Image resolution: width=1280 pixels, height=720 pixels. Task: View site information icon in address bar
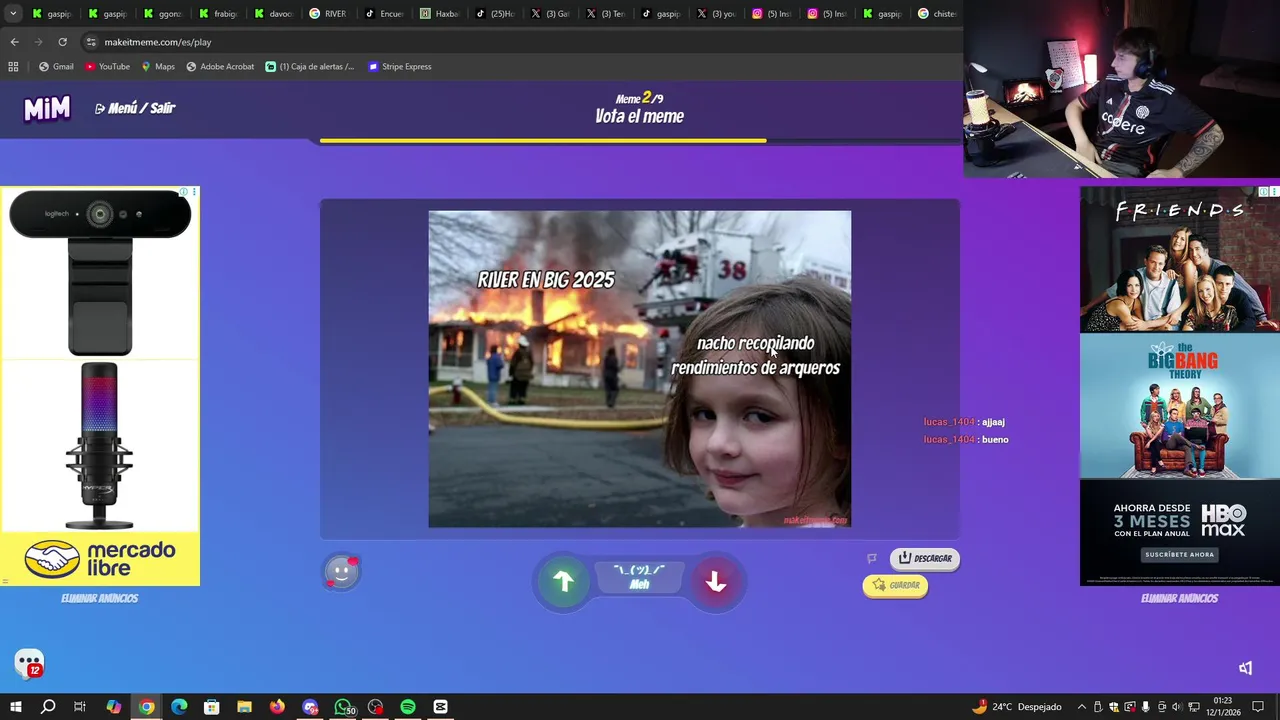[x=91, y=42]
